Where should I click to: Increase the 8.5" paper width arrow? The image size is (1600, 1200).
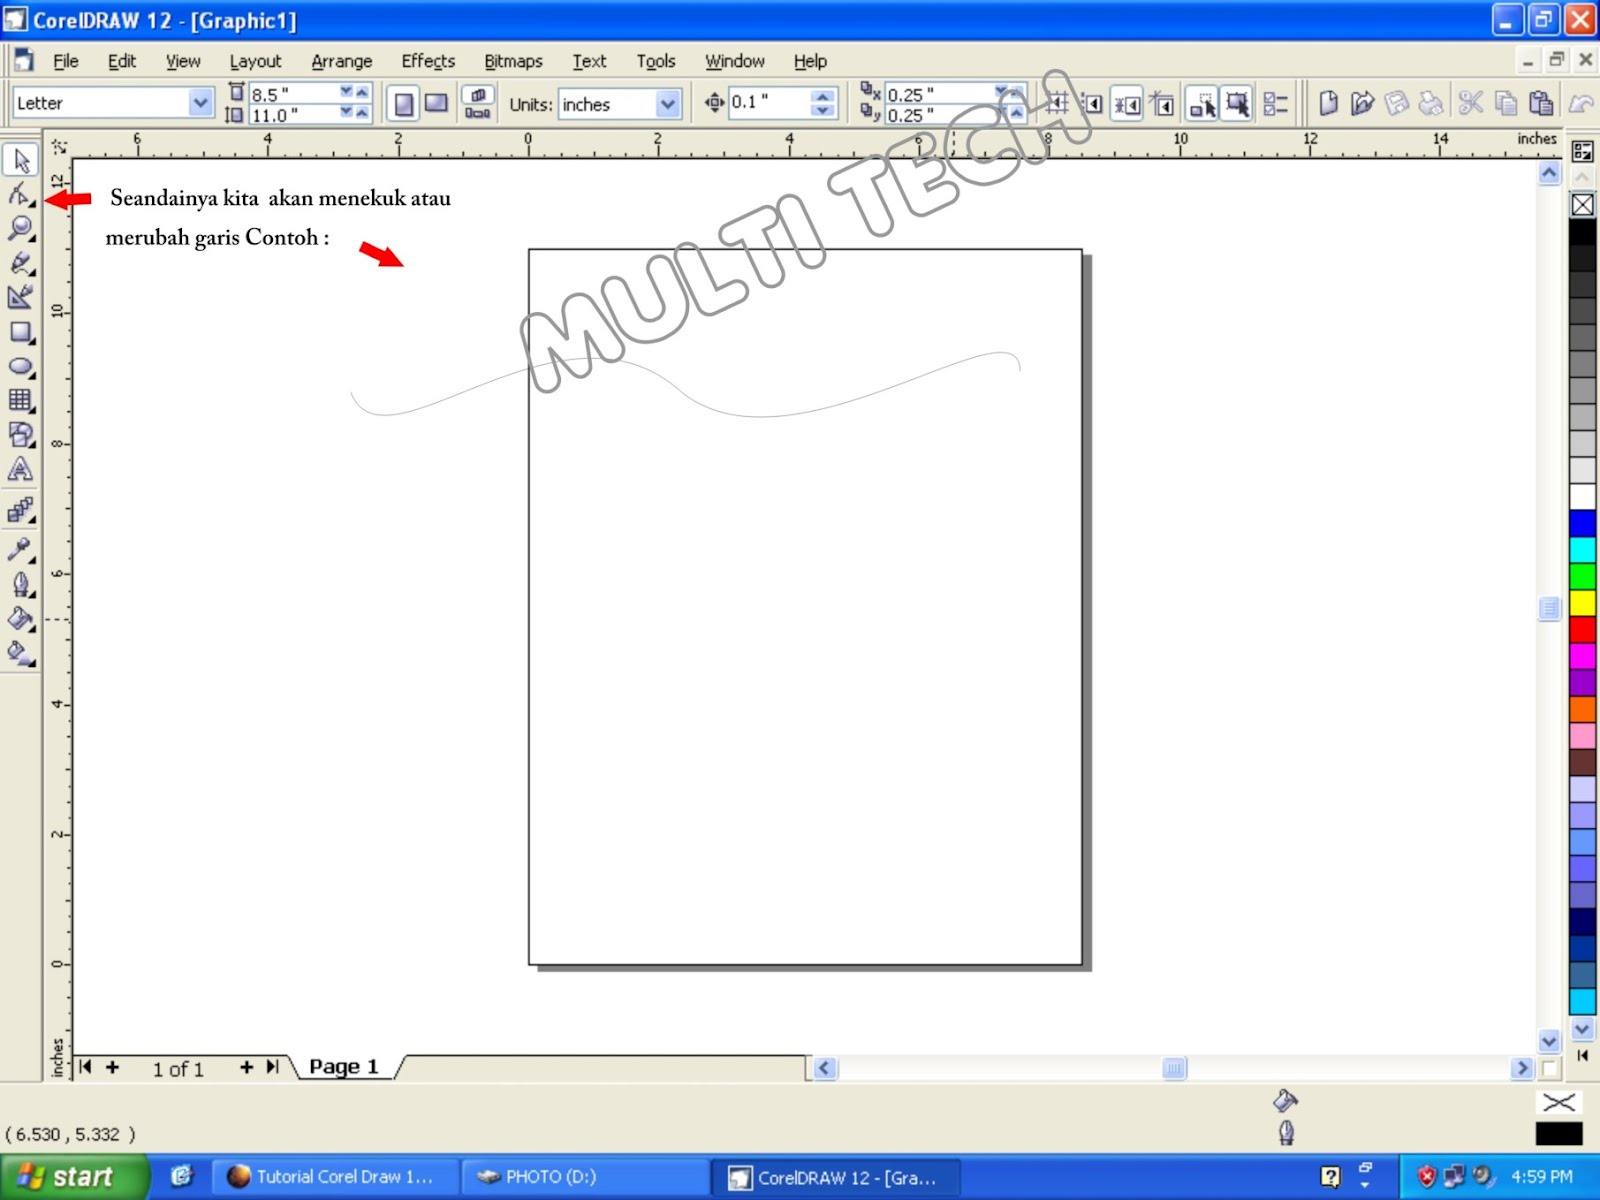[362, 91]
